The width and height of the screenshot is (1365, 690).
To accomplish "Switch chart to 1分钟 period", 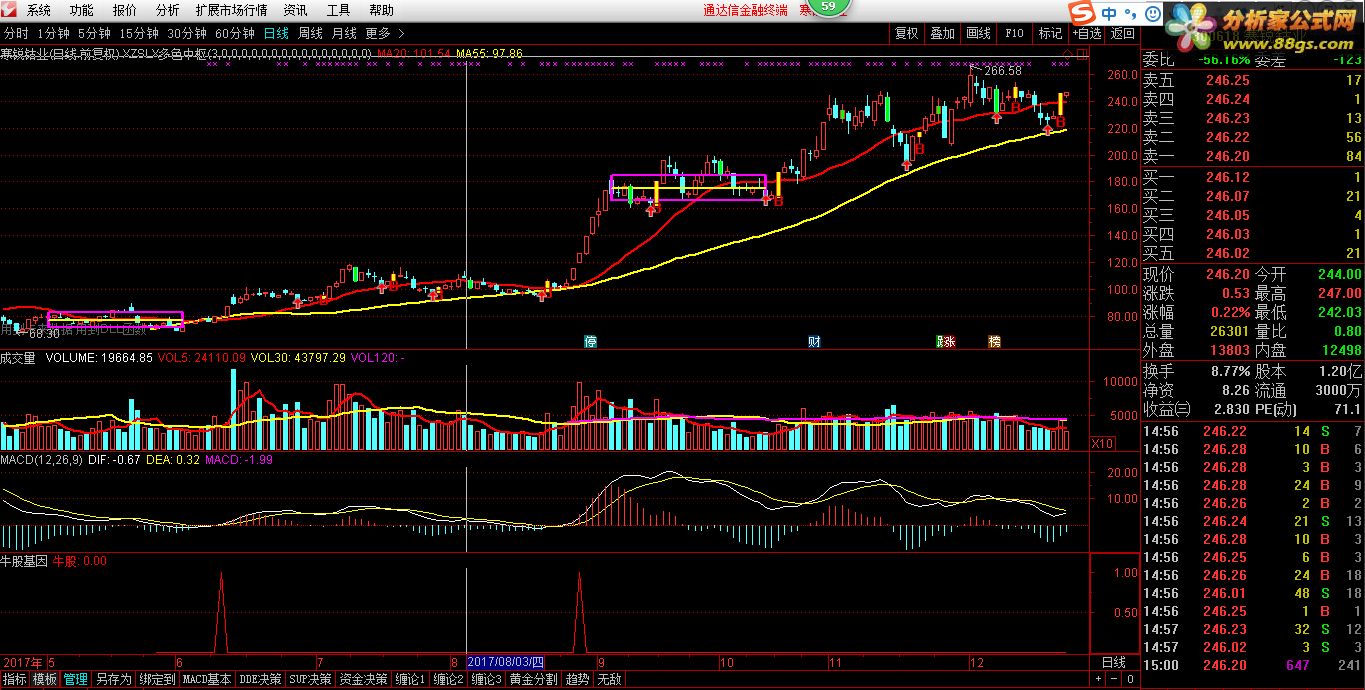I will 53,33.
